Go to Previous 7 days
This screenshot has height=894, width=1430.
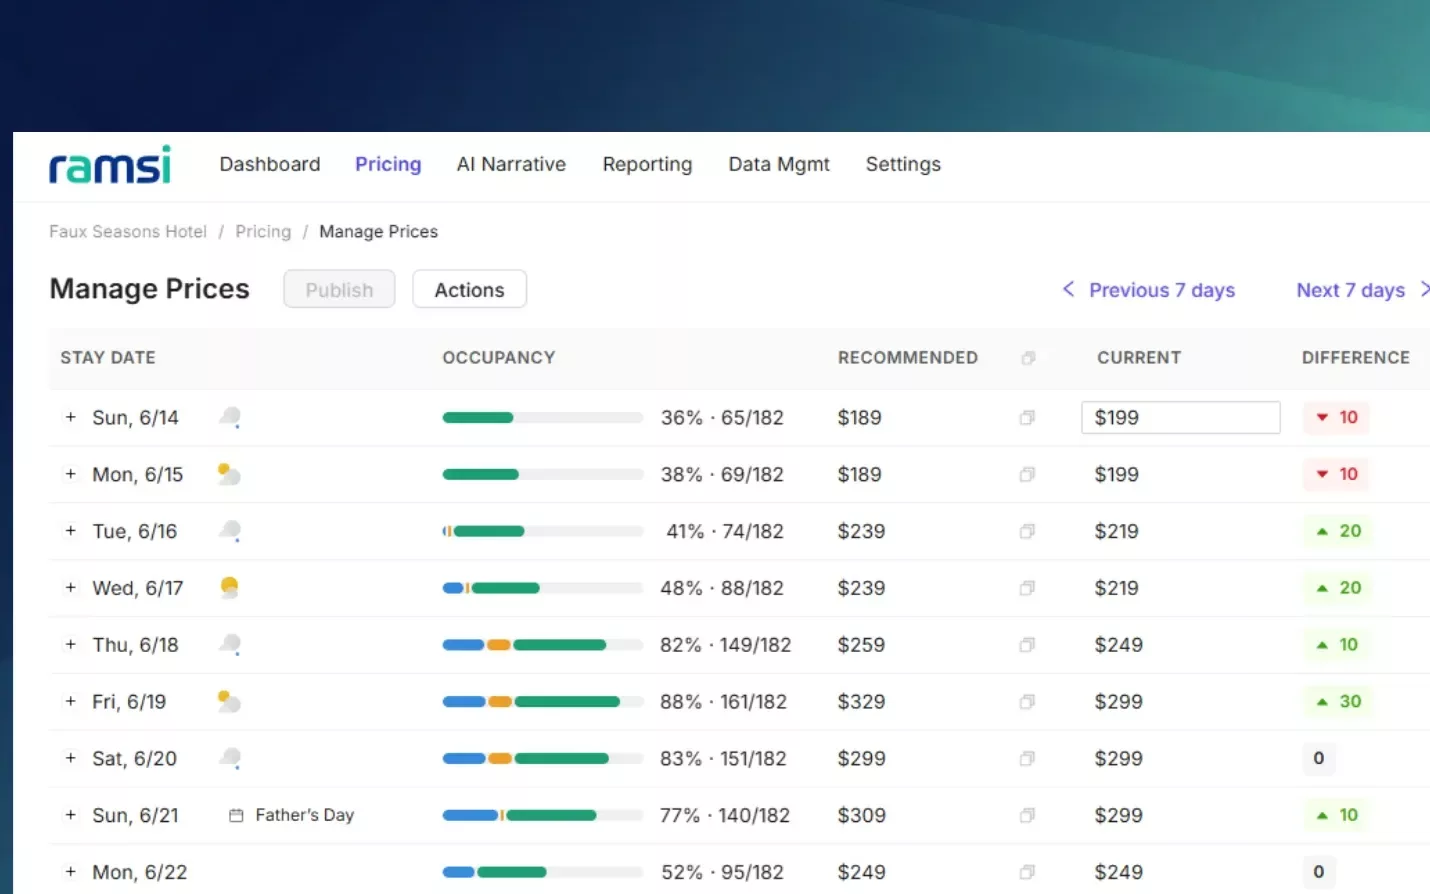coord(1149,290)
